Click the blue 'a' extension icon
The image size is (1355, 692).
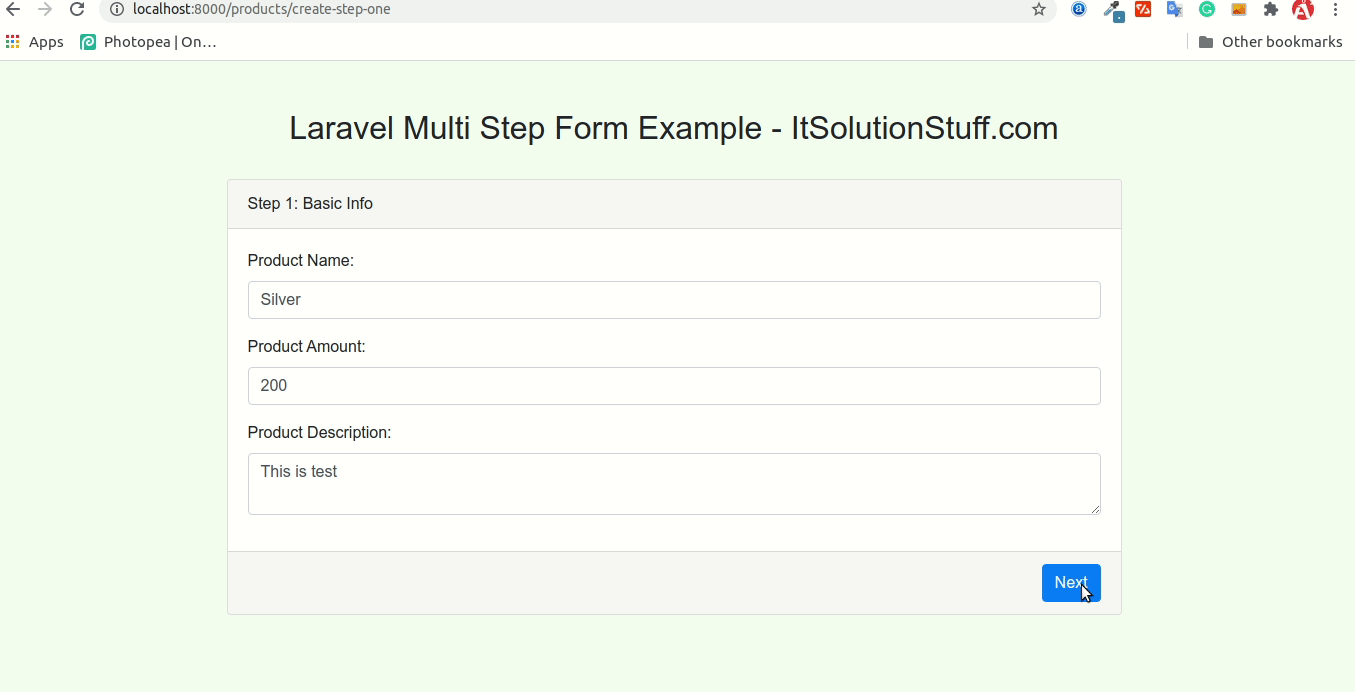click(1079, 10)
